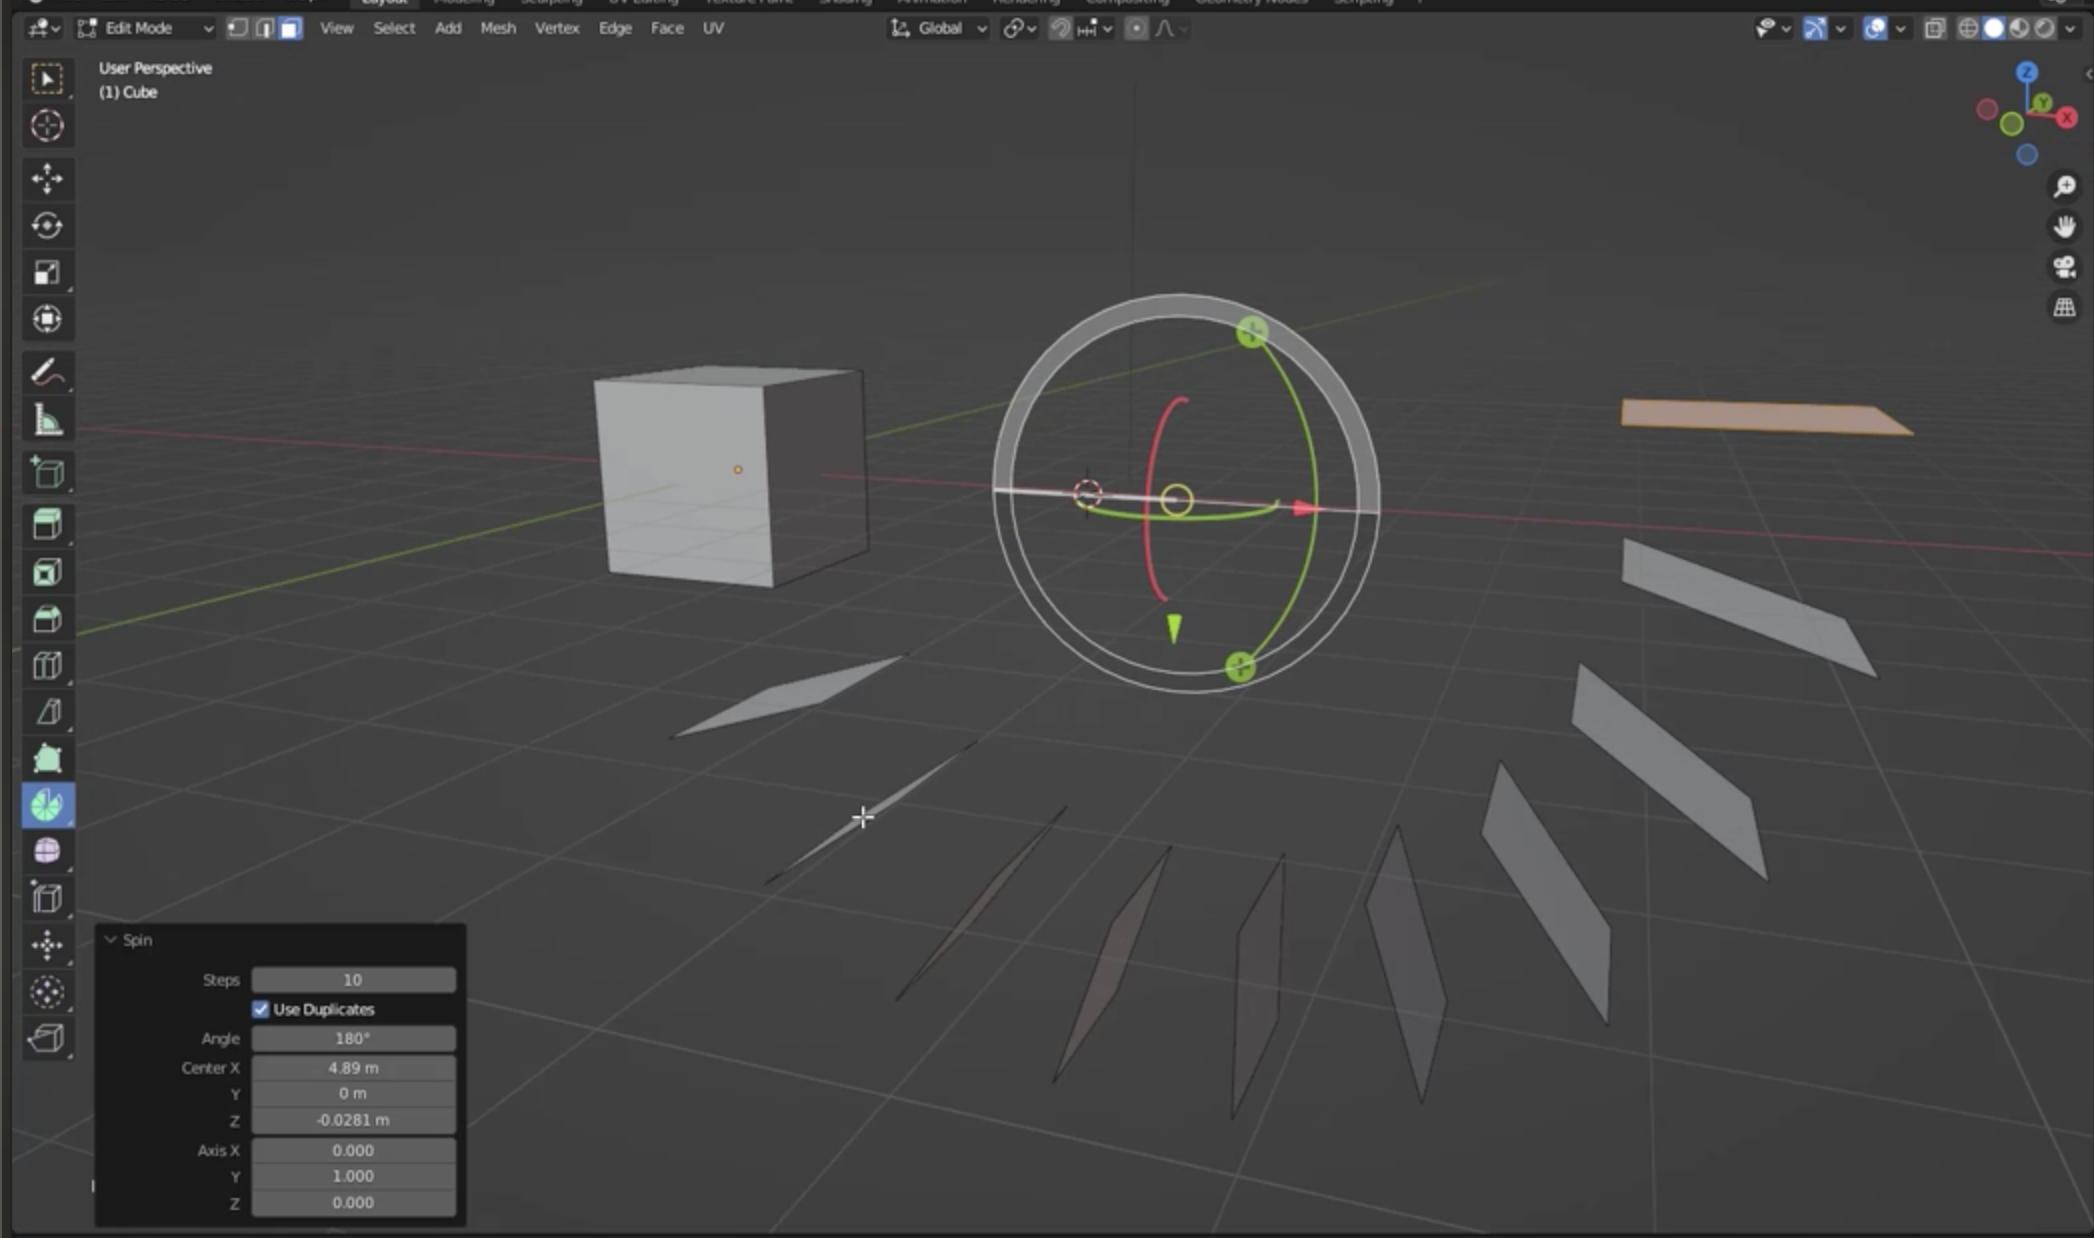Choose the Extrude Region tool

(x=47, y=524)
